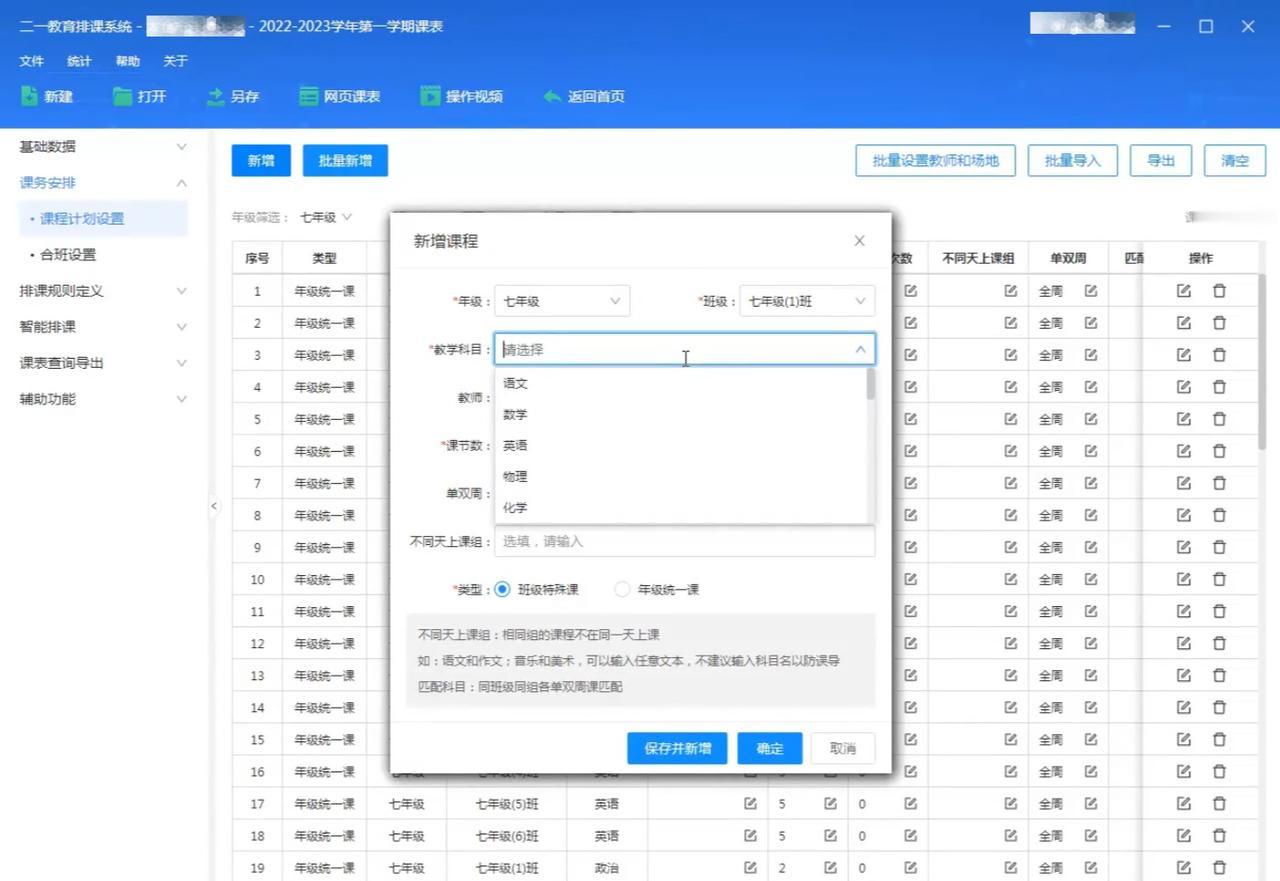Open the 网页课表 toolbar item
The image size is (1280, 881).
[x=340, y=96]
